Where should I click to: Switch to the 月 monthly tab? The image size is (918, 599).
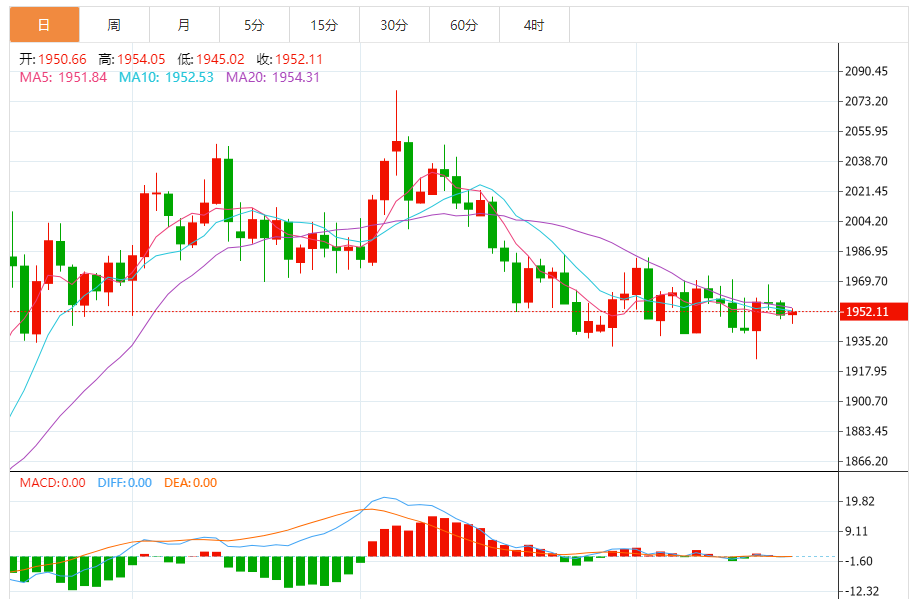pos(184,25)
